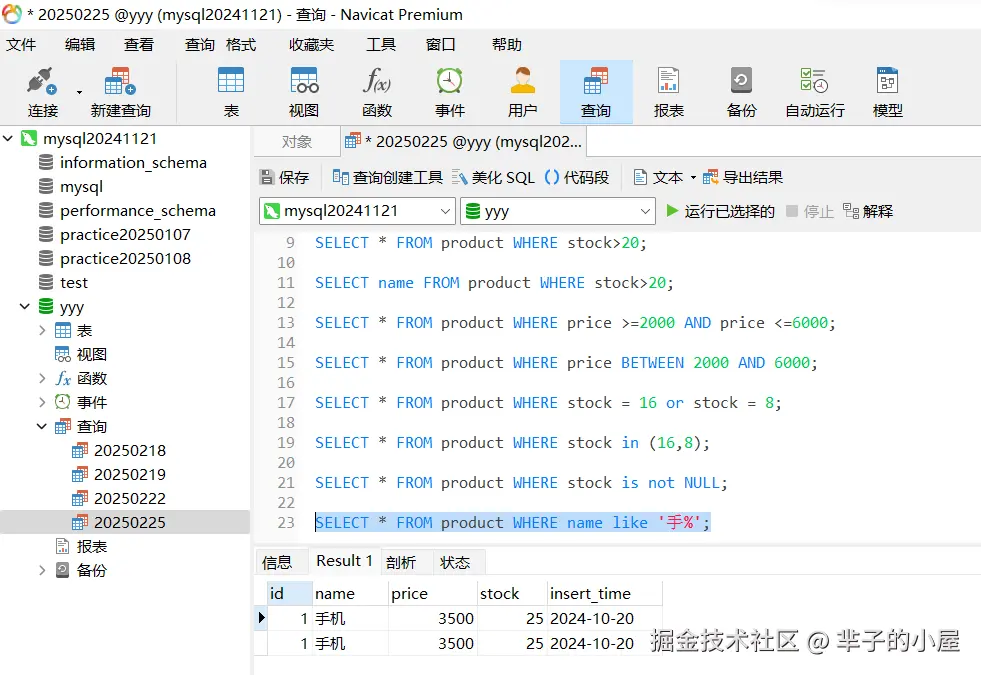
Task: Switch to the 对象 tab
Action: point(297,141)
